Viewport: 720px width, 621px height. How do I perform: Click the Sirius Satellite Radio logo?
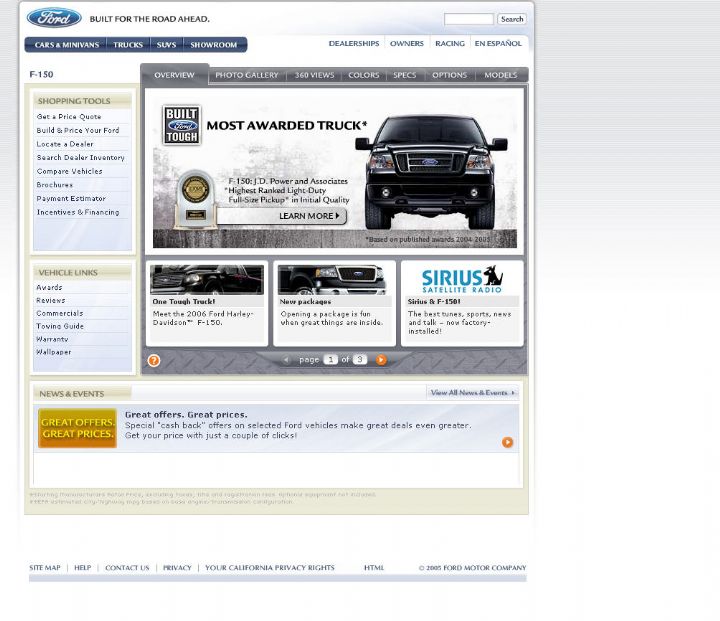pyautogui.click(x=461, y=279)
